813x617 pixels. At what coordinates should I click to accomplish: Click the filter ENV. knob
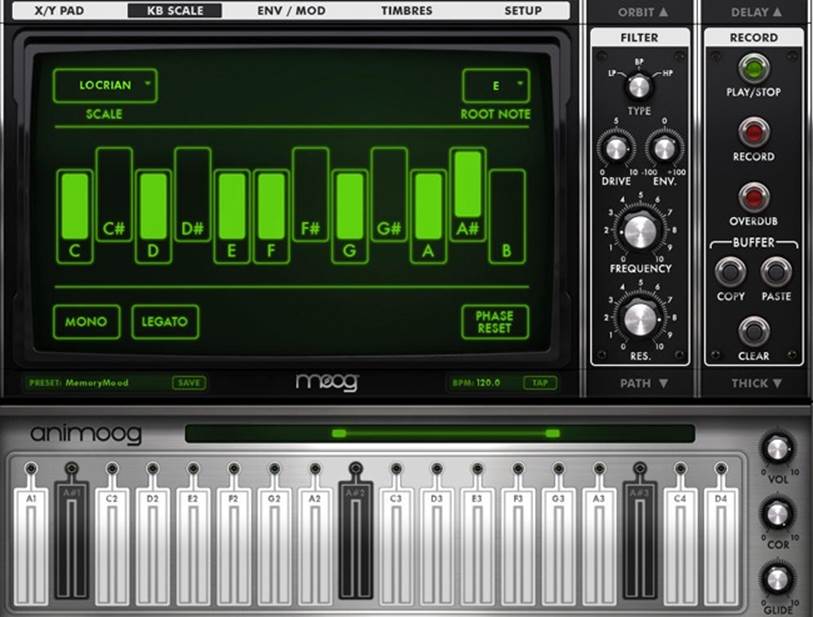tap(664, 149)
